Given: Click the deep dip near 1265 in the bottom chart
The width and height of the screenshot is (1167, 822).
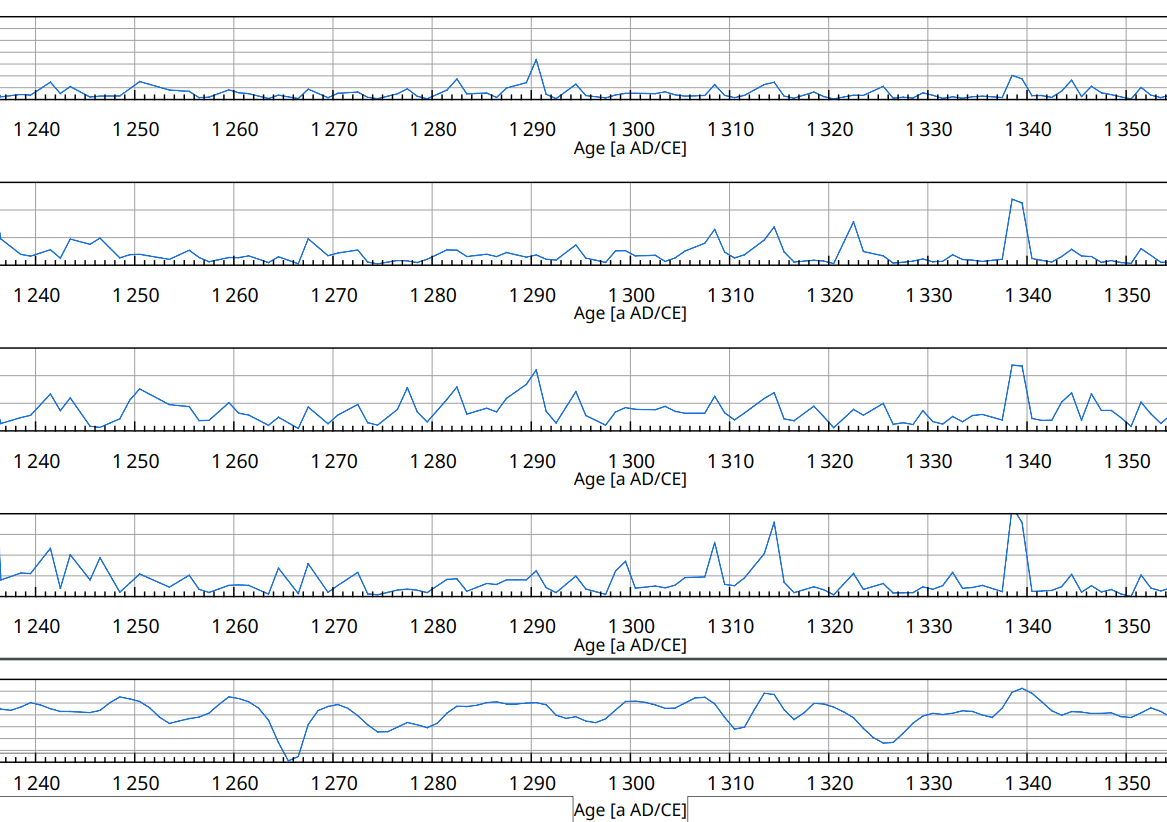Looking at the screenshot, I should point(289,760).
